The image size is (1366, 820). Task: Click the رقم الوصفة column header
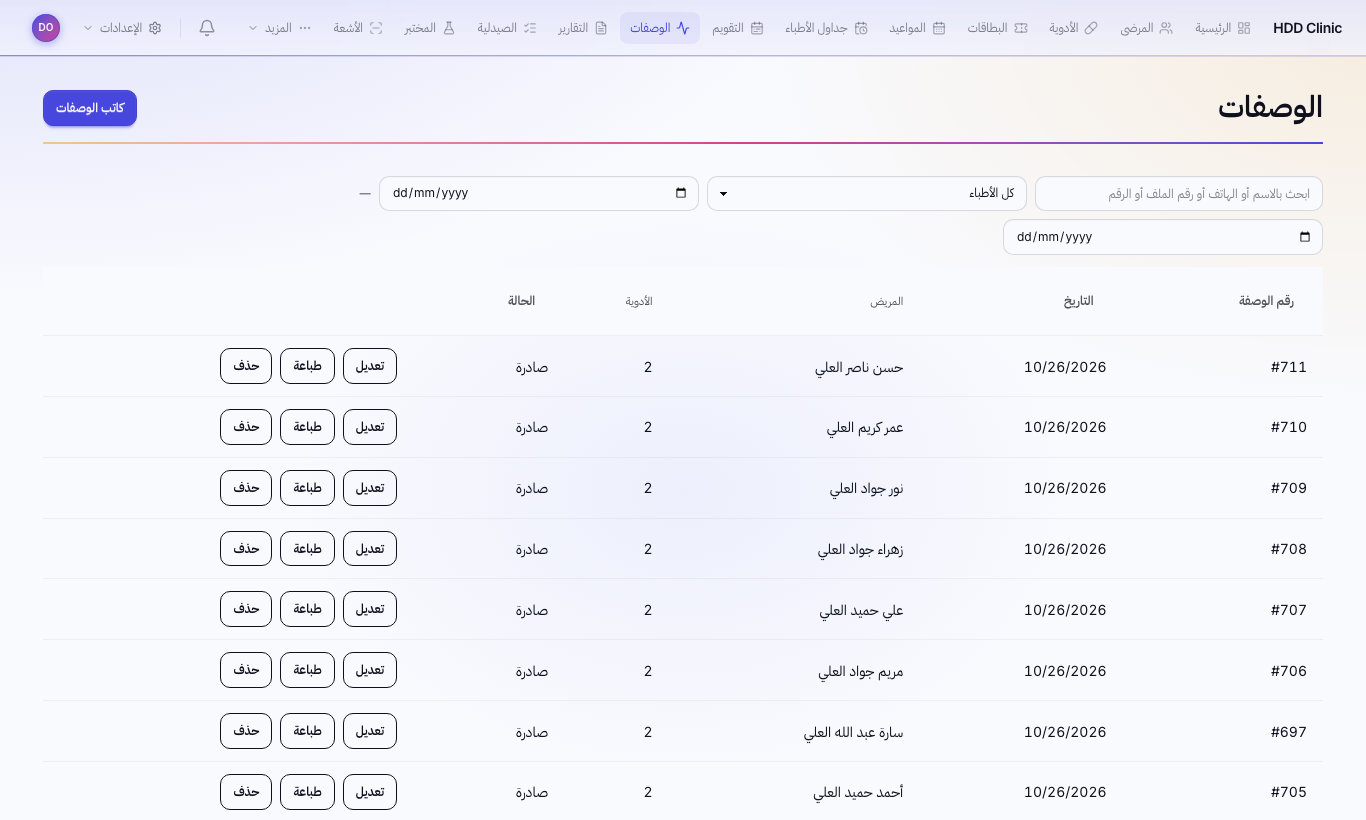pos(1266,301)
